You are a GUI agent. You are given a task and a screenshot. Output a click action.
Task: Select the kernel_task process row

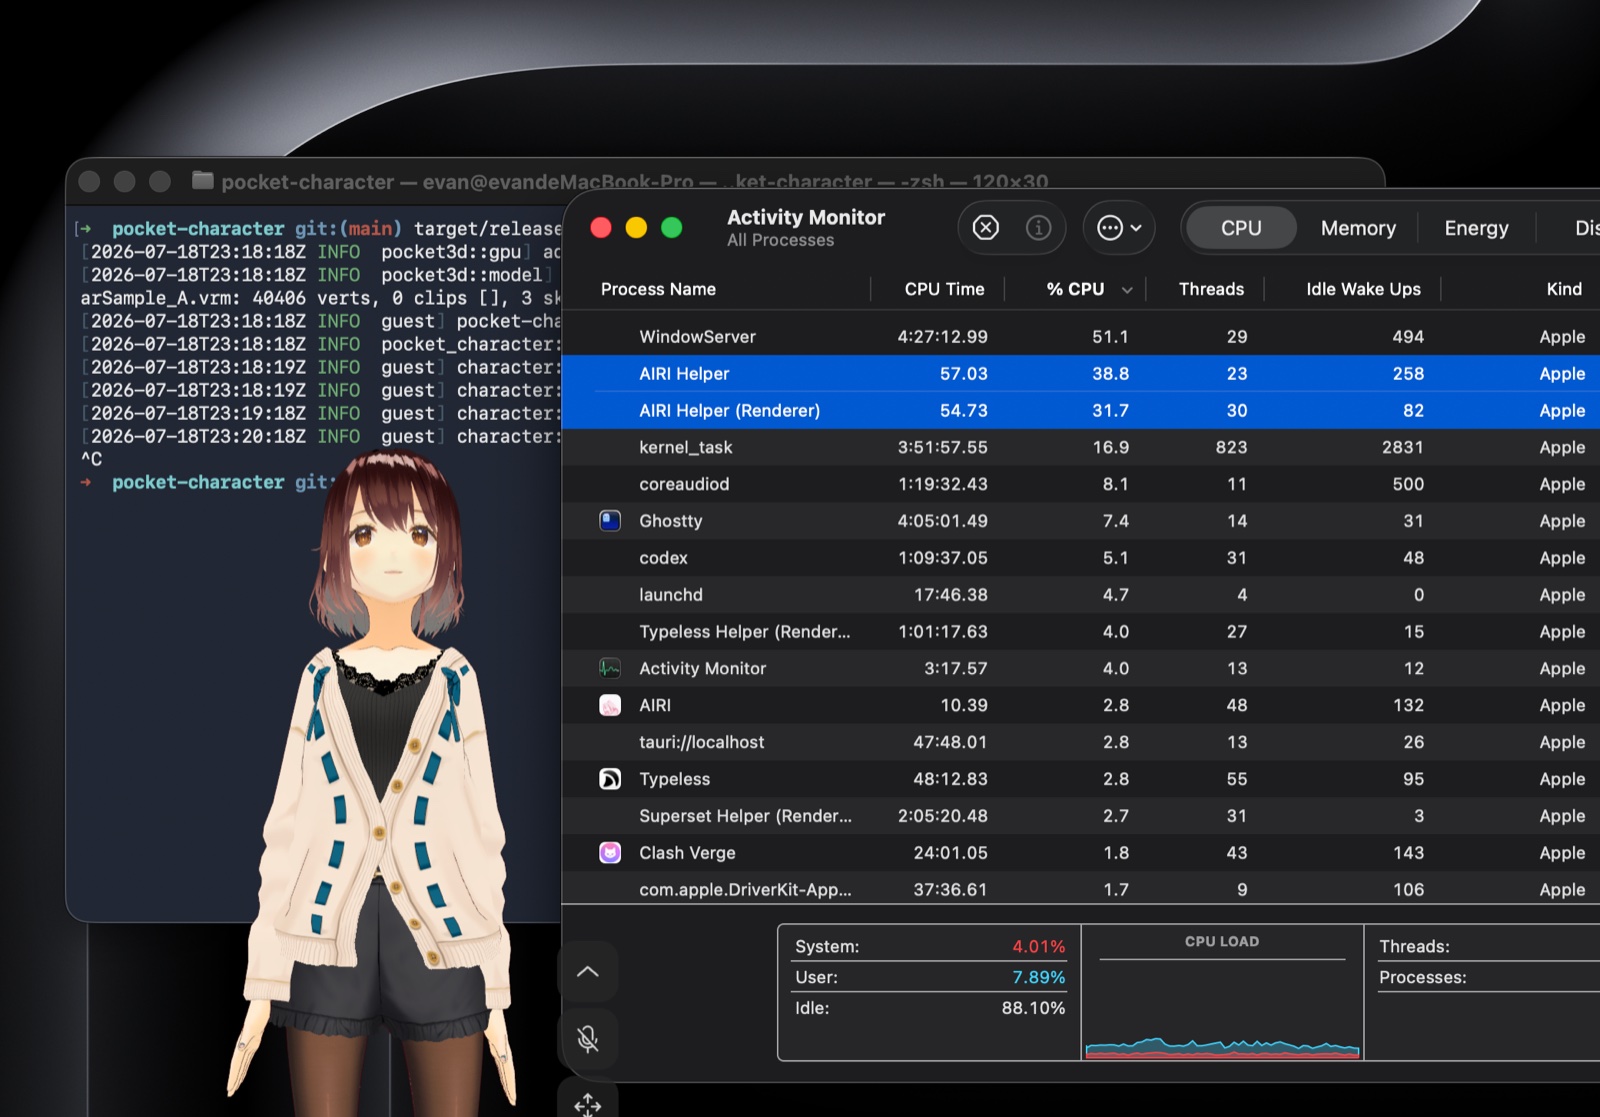(1081, 447)
